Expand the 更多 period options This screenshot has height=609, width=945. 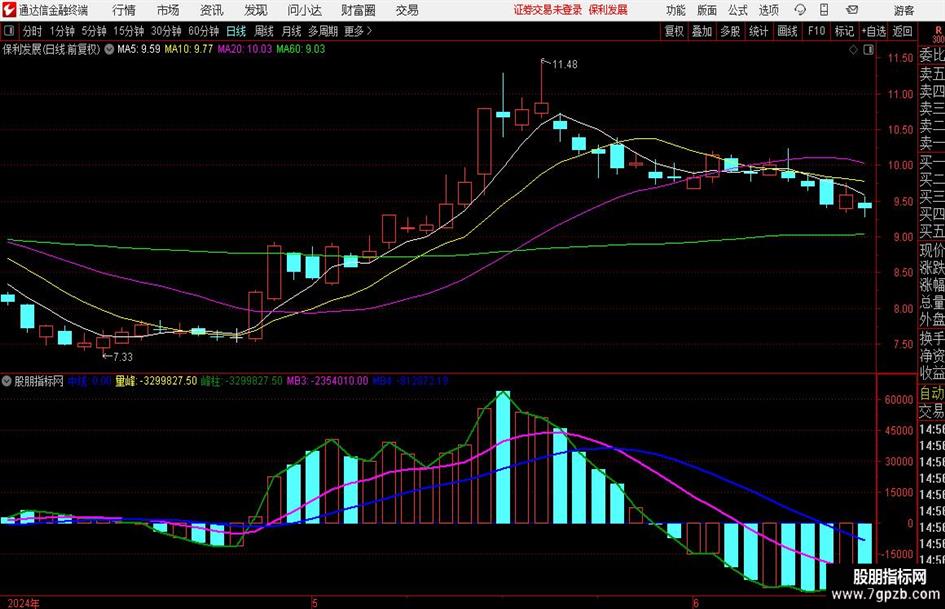coord(358,31)
